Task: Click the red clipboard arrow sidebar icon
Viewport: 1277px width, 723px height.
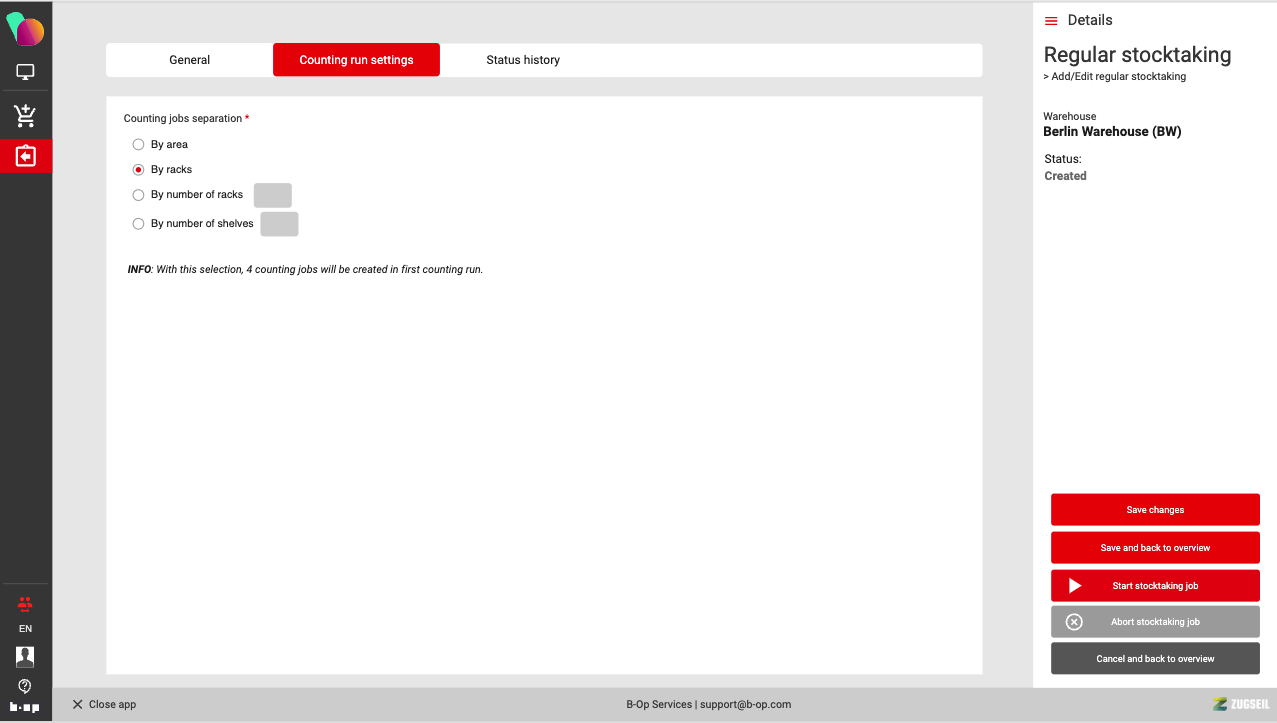Action: tap(25, 157)
